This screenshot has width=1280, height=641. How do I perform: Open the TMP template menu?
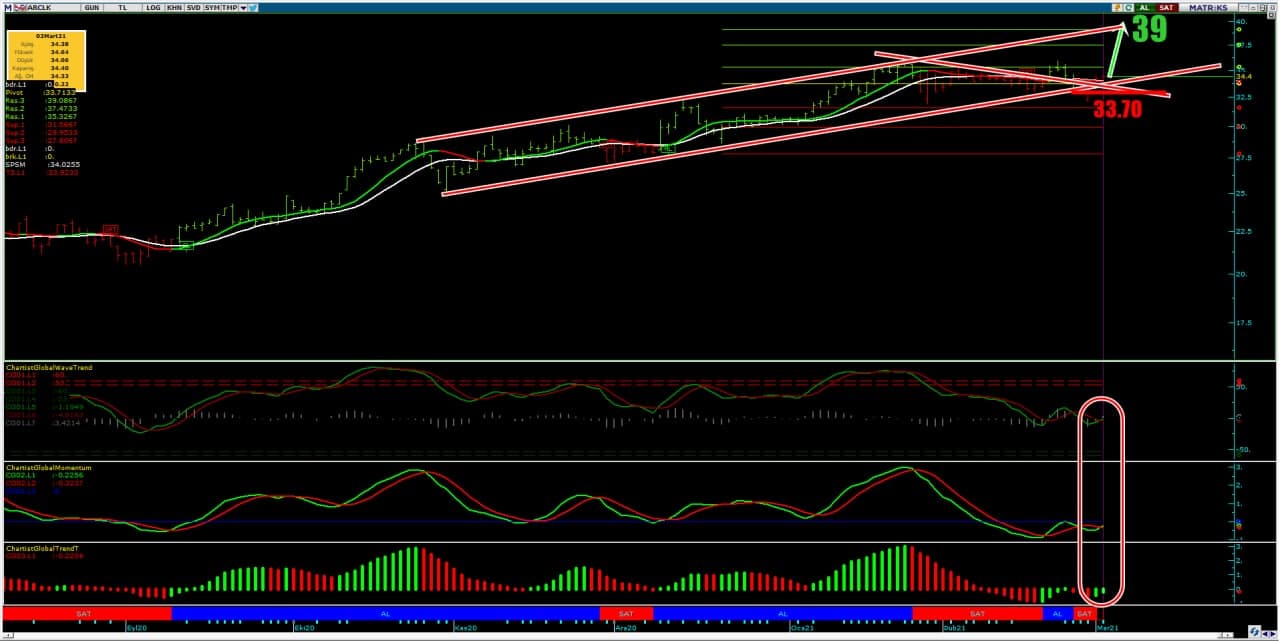(x=229, y=7)
